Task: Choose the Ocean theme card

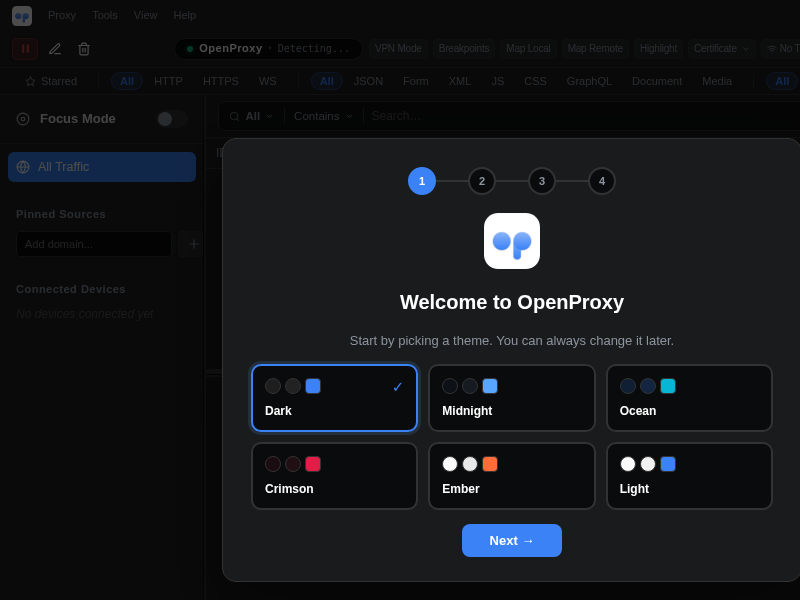Action: point(689,398)
